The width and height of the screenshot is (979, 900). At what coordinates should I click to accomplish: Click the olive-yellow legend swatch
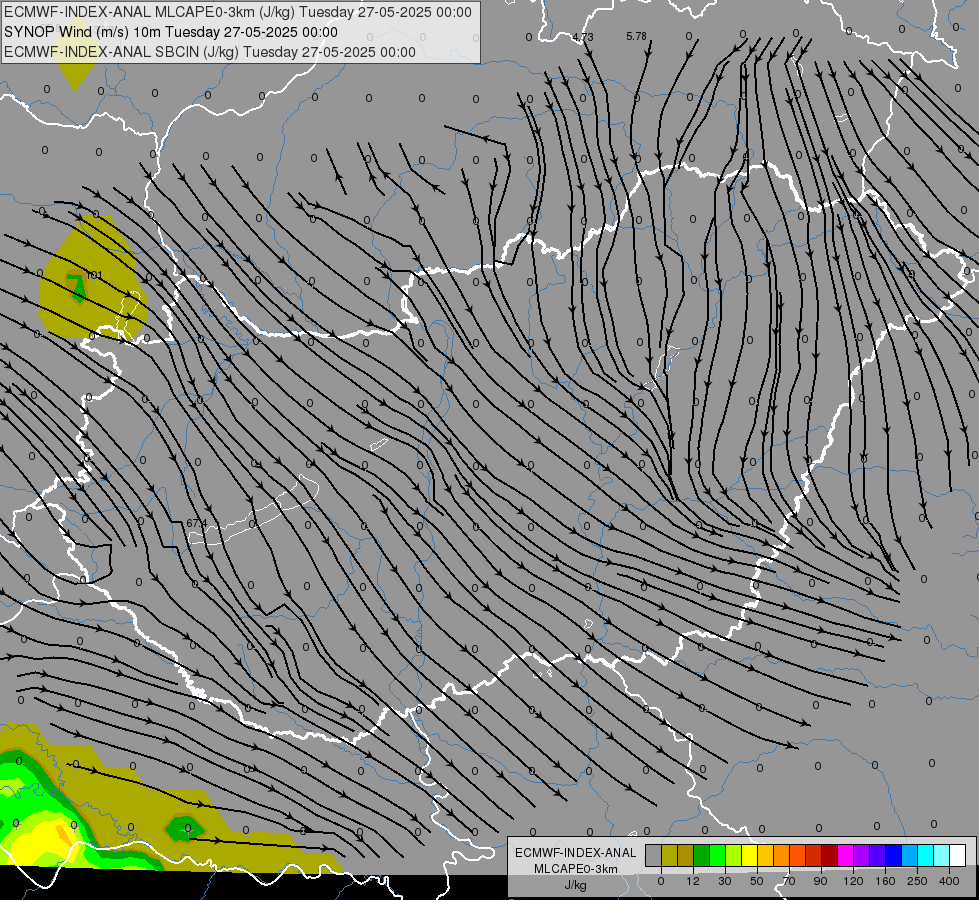pos(669,856)
